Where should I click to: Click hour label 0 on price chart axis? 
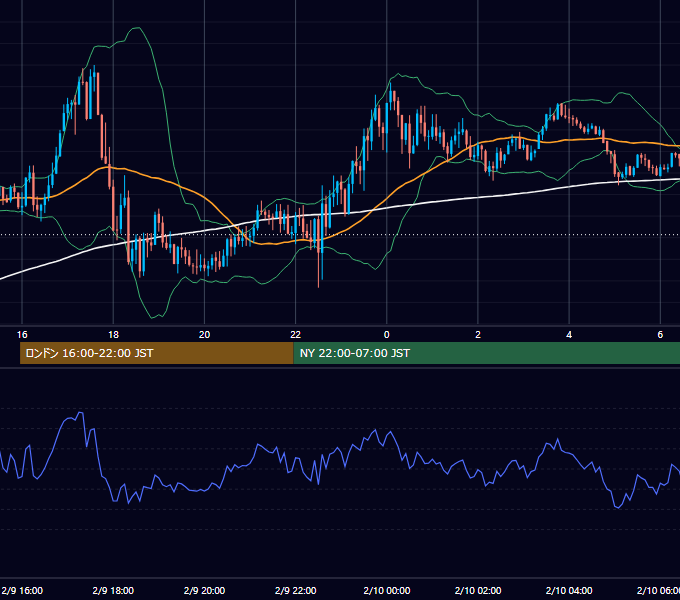tap(387, 335)
